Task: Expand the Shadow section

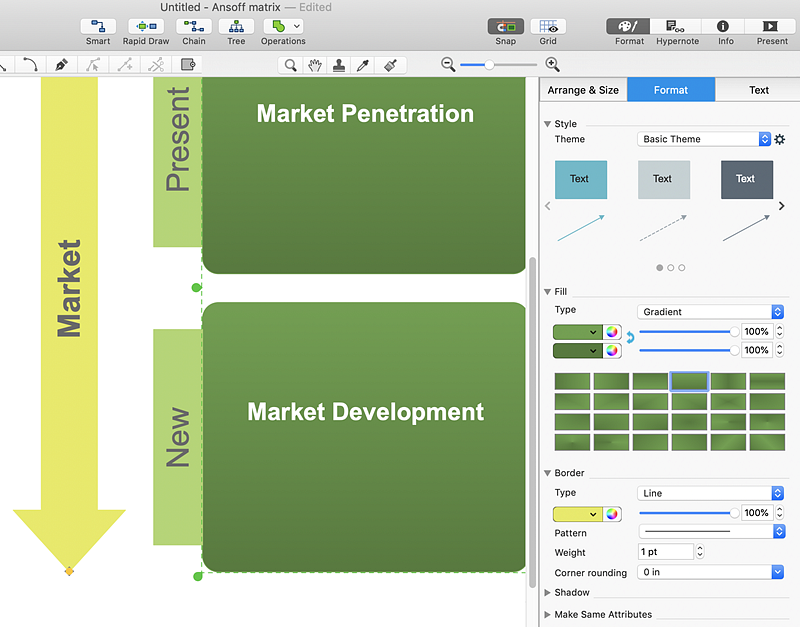Action: coord(548,593)
